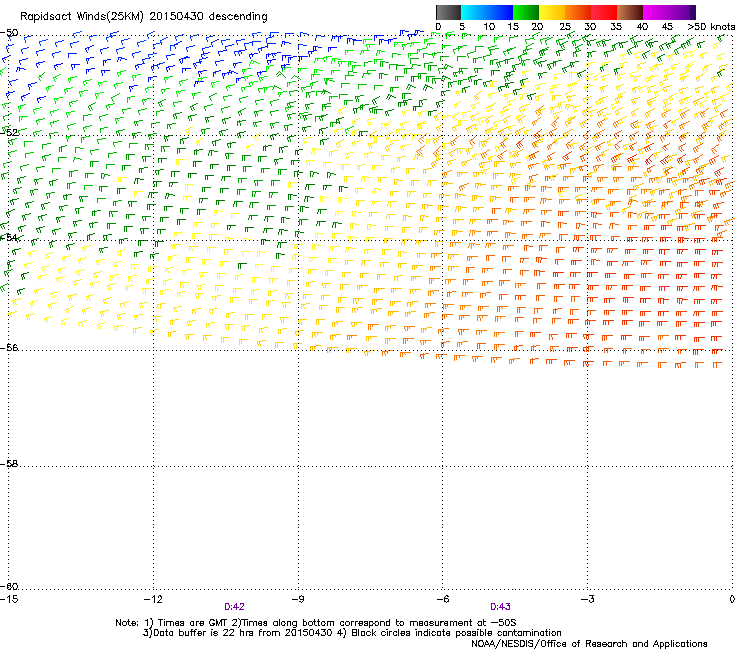Select the purple 'D:43' time marker
Screen dimensions: 740x650
(x=500, y=607)
